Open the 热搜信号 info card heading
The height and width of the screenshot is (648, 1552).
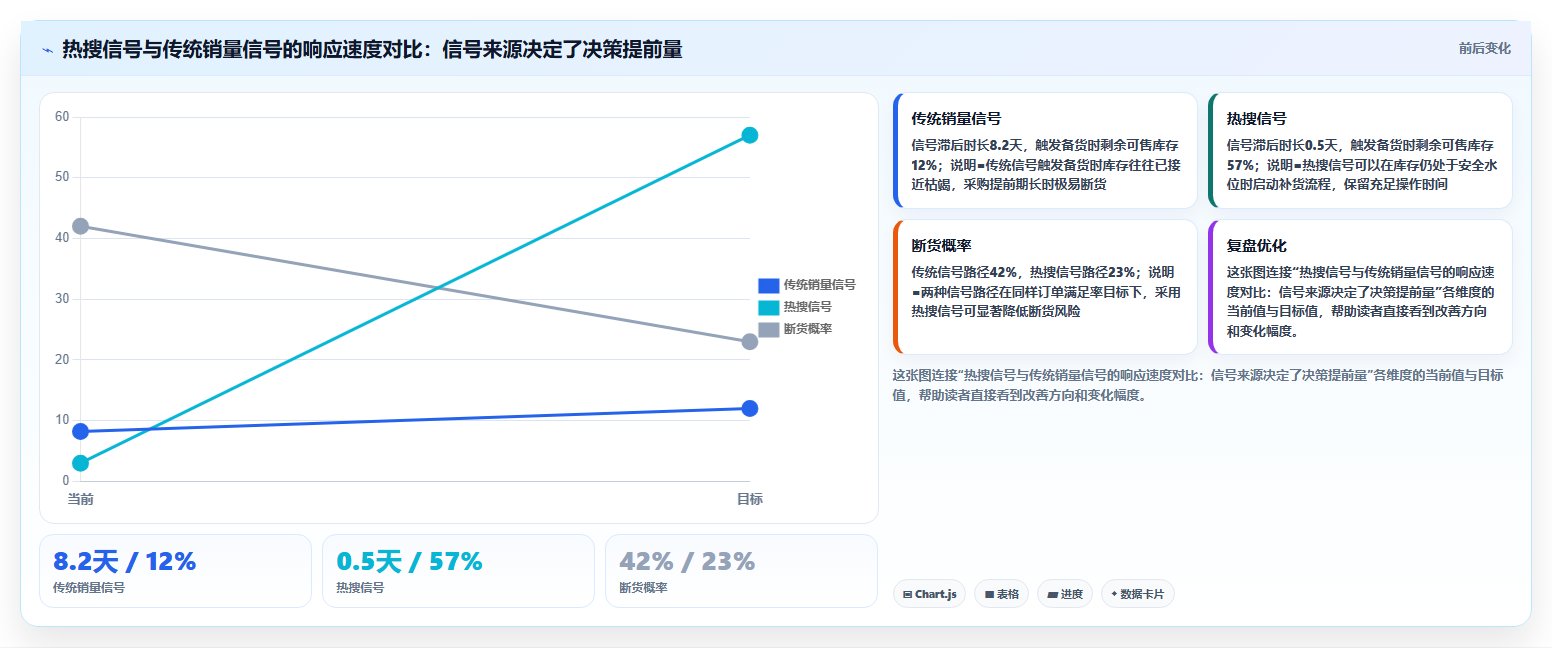coord(1256,118)
